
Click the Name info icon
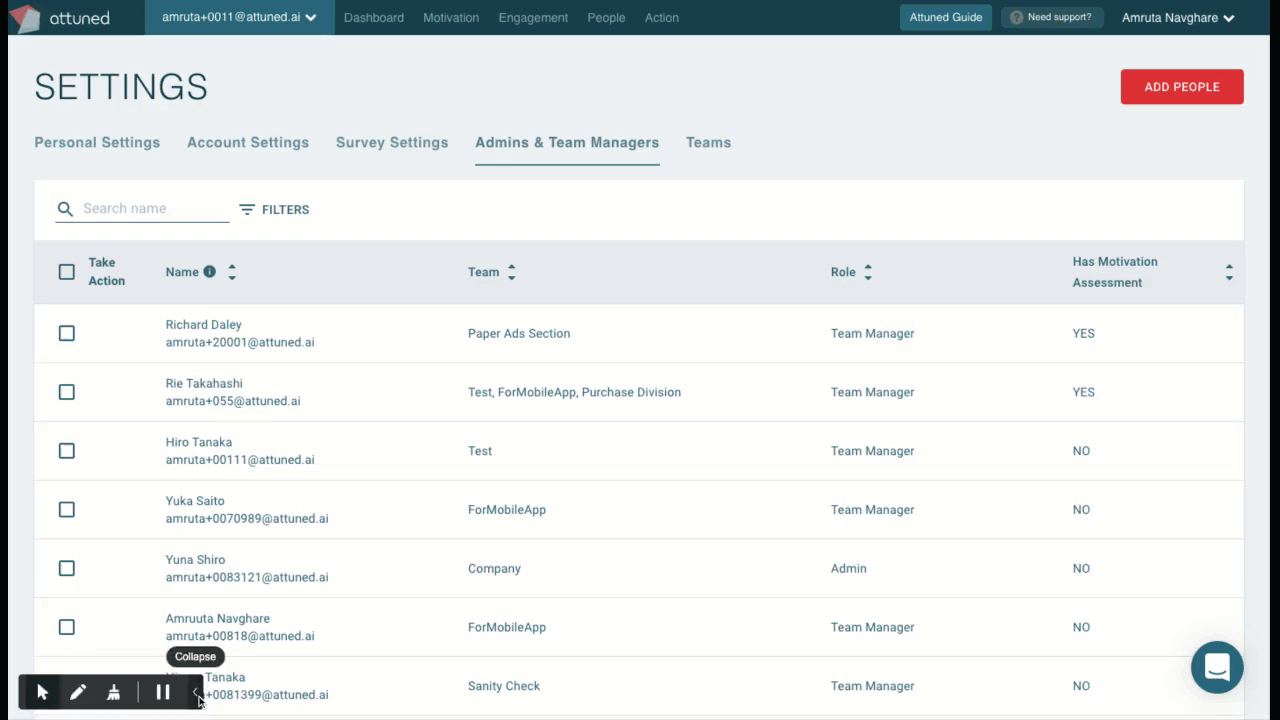pyautogui.click(x=209, y=271)
